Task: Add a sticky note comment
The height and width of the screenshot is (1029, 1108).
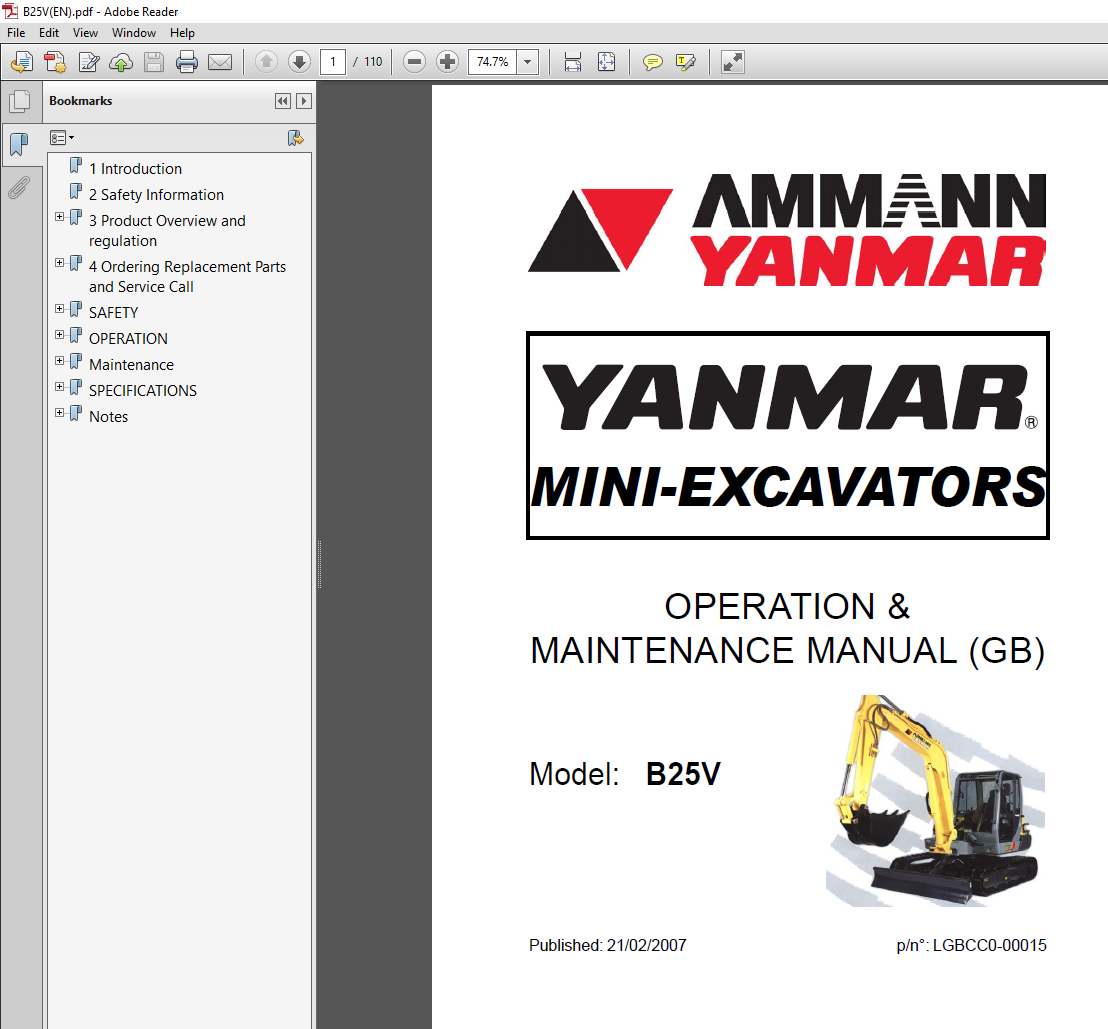Action: (652, 62)
